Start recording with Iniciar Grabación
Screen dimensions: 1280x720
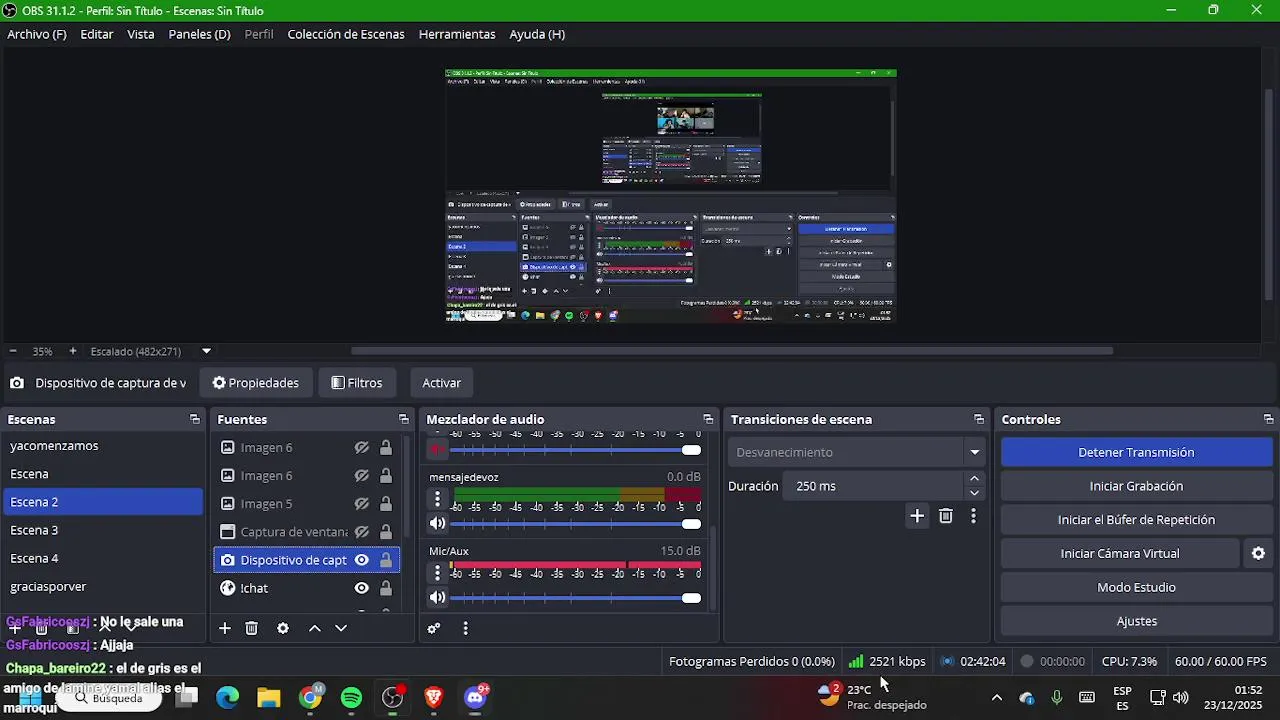pos(1136,486)
